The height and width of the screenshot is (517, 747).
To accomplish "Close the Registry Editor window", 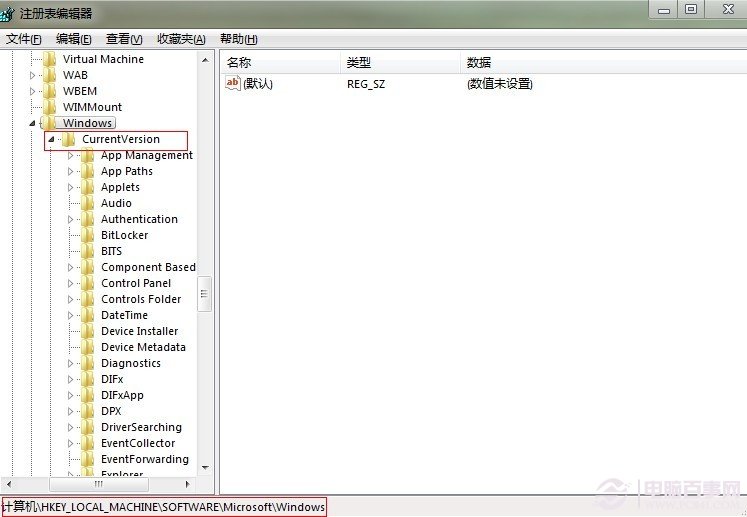I will click(x=727, y=10).
